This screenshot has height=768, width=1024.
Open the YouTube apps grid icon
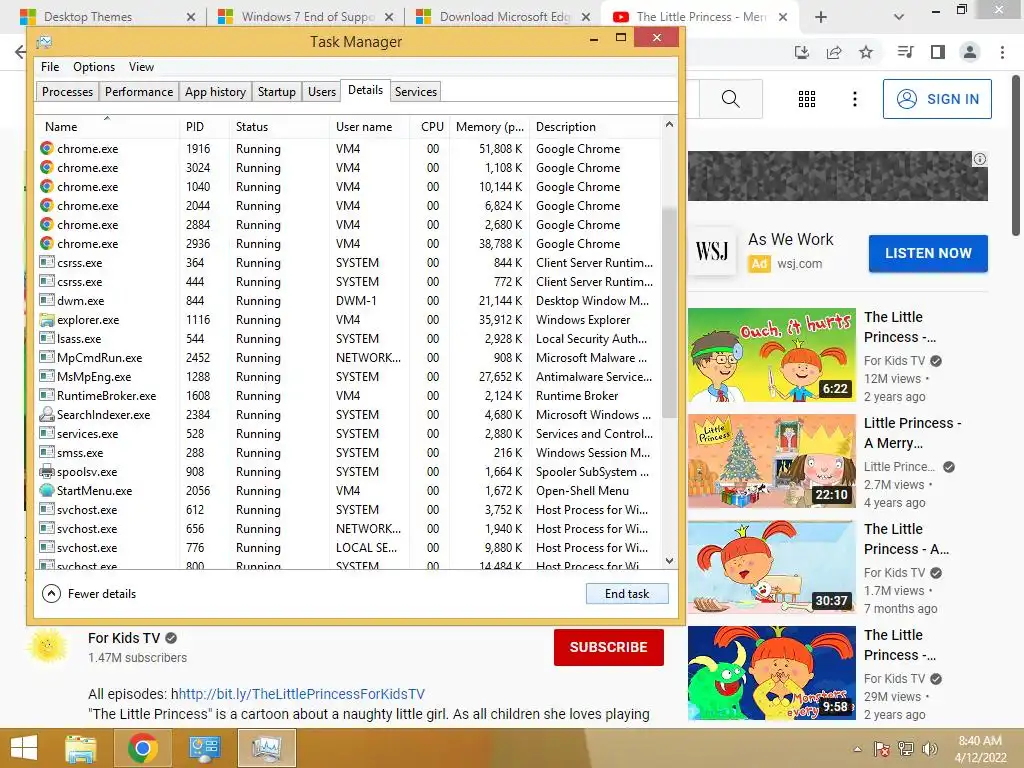point(807,99)
